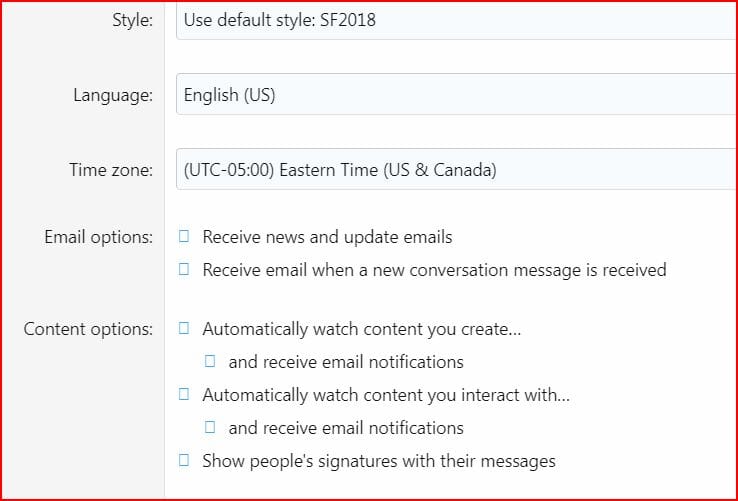738x501 pixels.
Task: Tick email notifications checkbox under content you create
Action: point(210,361)
